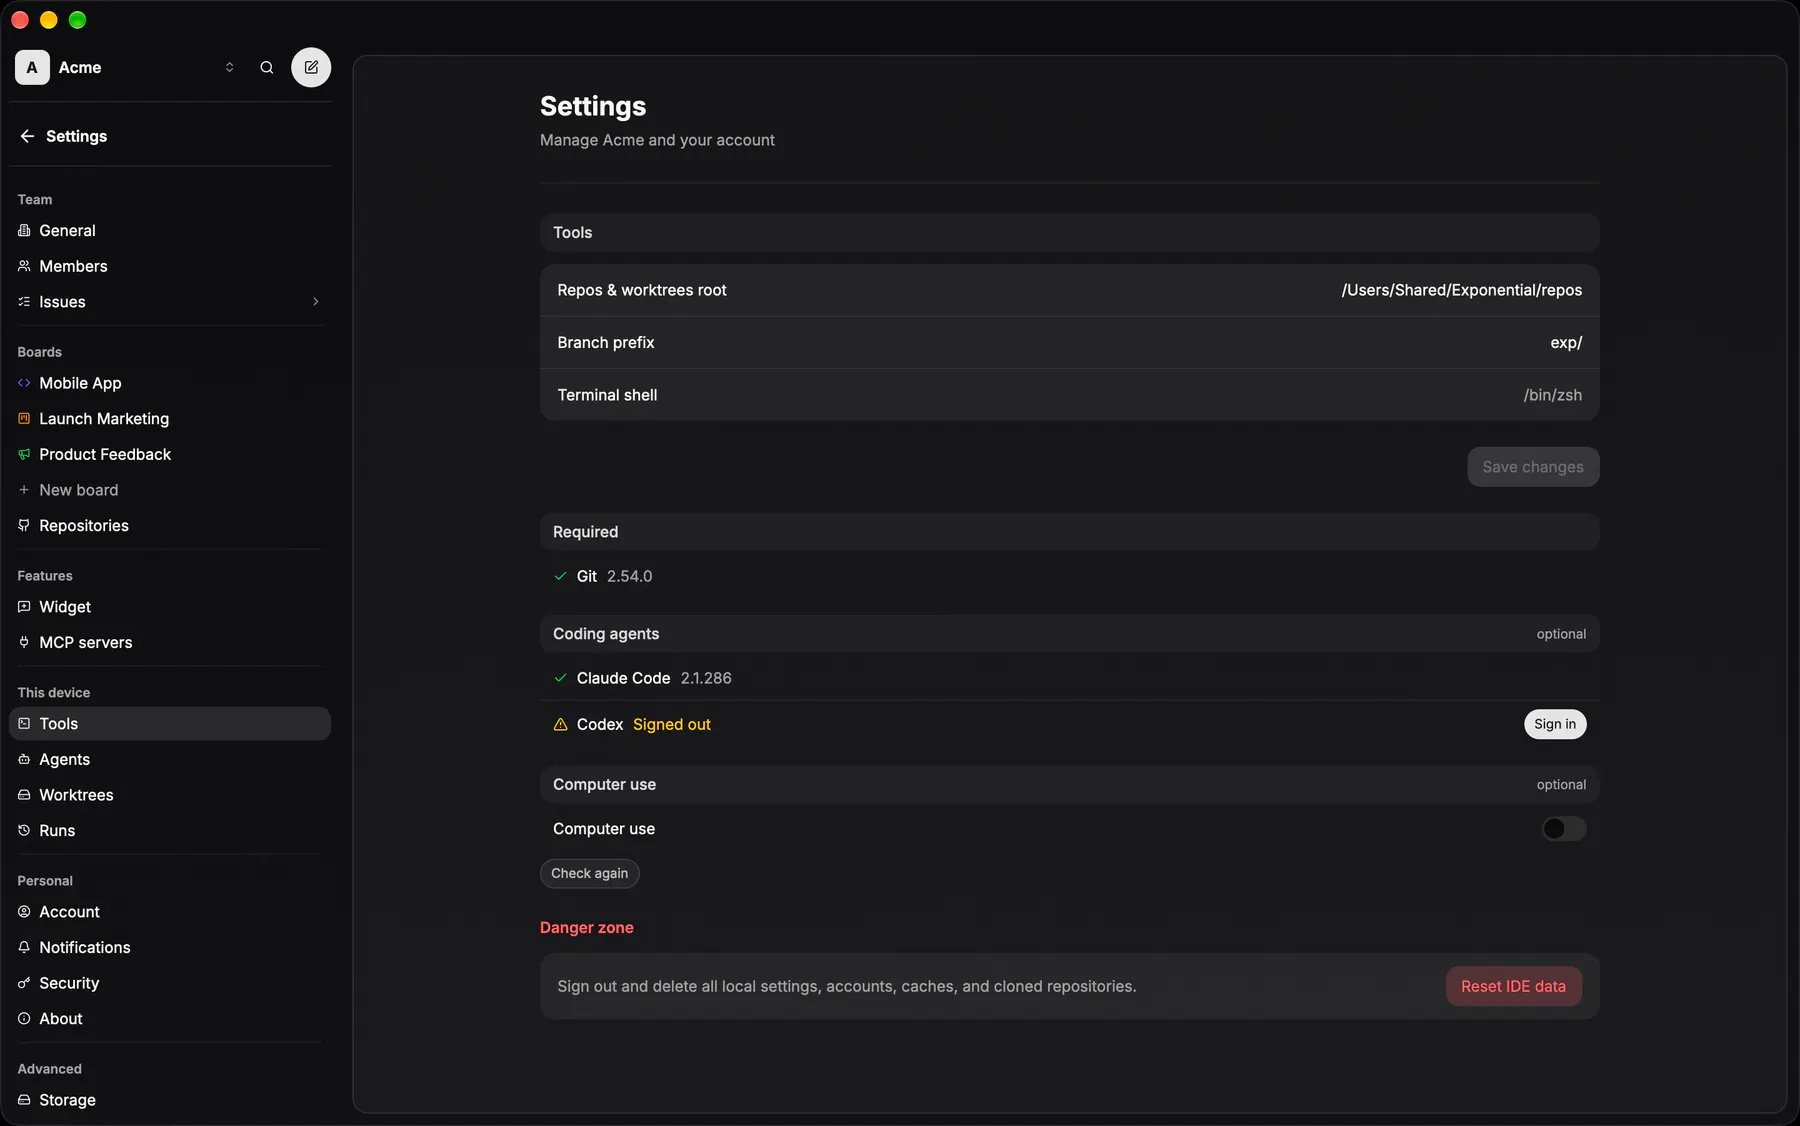Viewport: 1800px width, 1126px height.
Task: Click the Save changes button
Action: coord(1533,467)
